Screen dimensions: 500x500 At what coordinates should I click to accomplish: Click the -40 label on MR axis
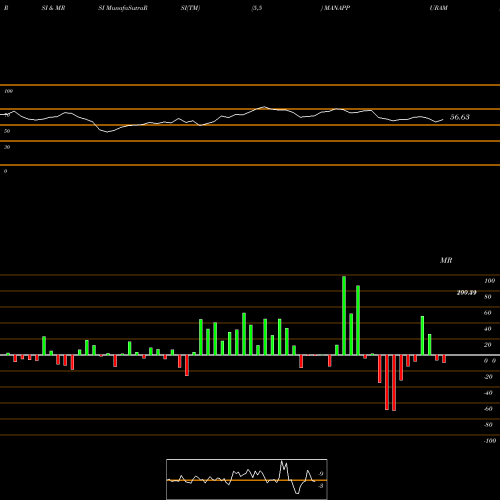(x=488, y=393)
